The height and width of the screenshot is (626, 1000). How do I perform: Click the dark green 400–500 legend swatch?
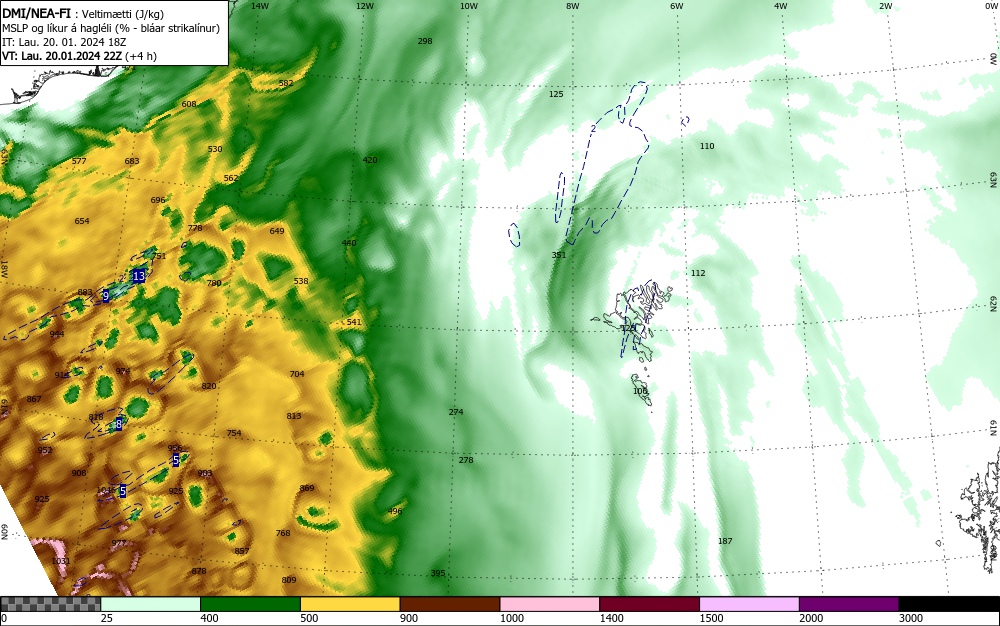[250, 604]
